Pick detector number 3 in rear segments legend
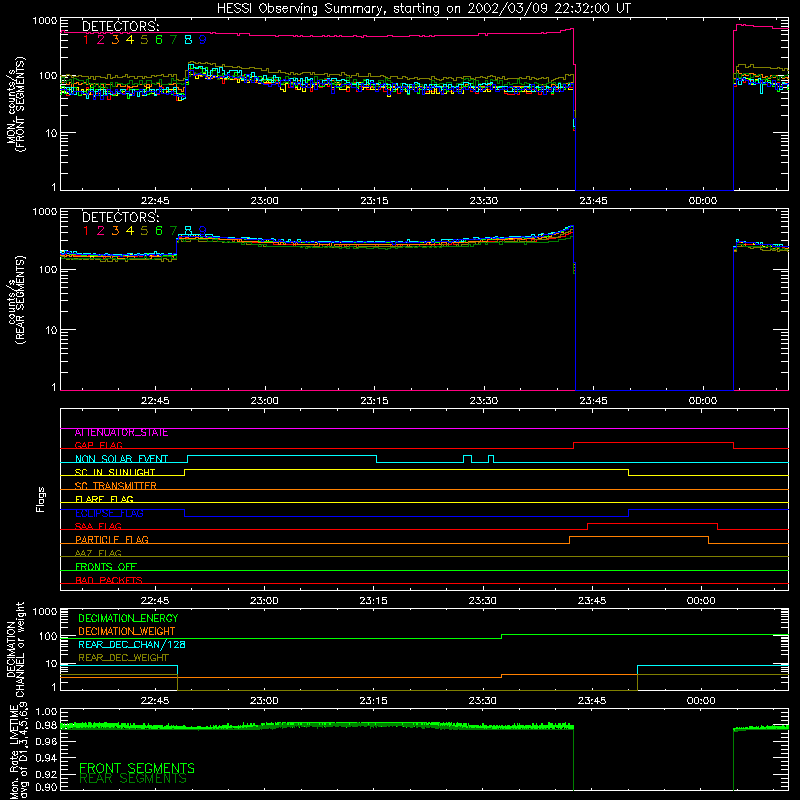 tap(115, 231)
